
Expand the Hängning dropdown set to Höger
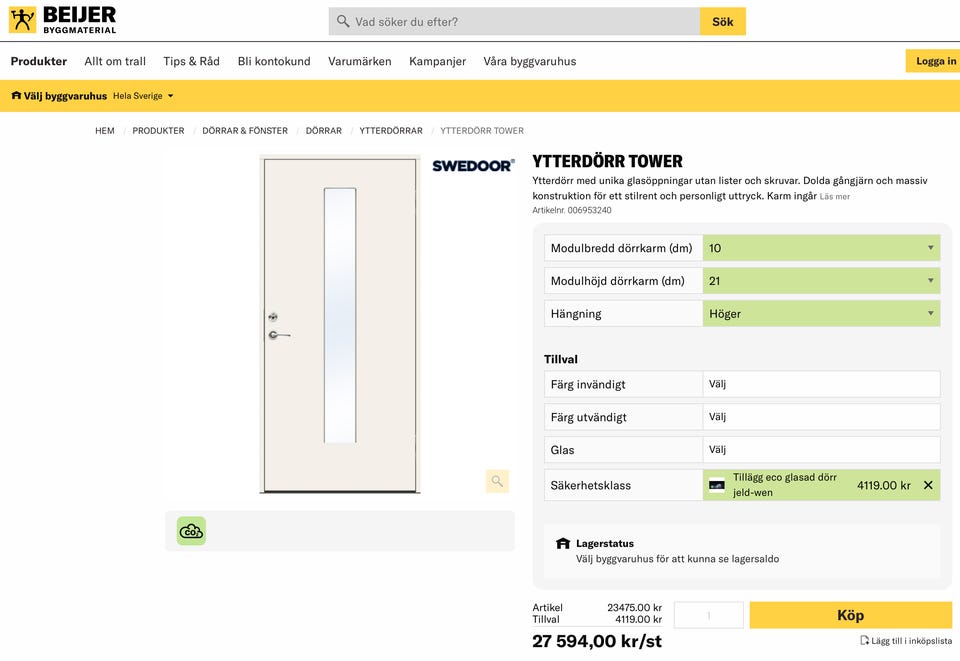[821, 314]
